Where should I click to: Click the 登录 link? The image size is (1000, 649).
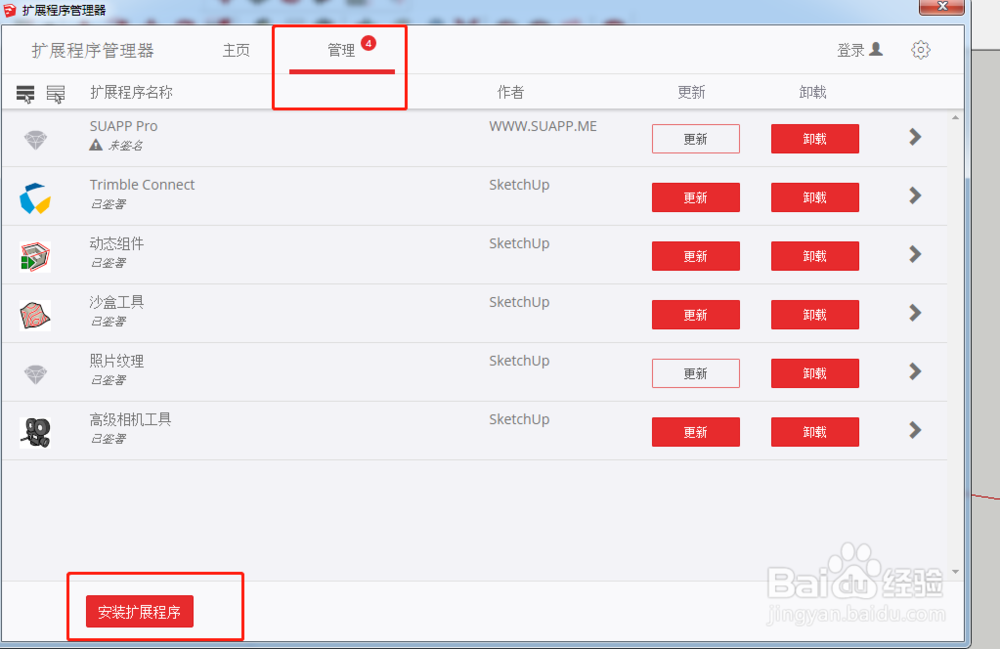(x=851, y=50)
